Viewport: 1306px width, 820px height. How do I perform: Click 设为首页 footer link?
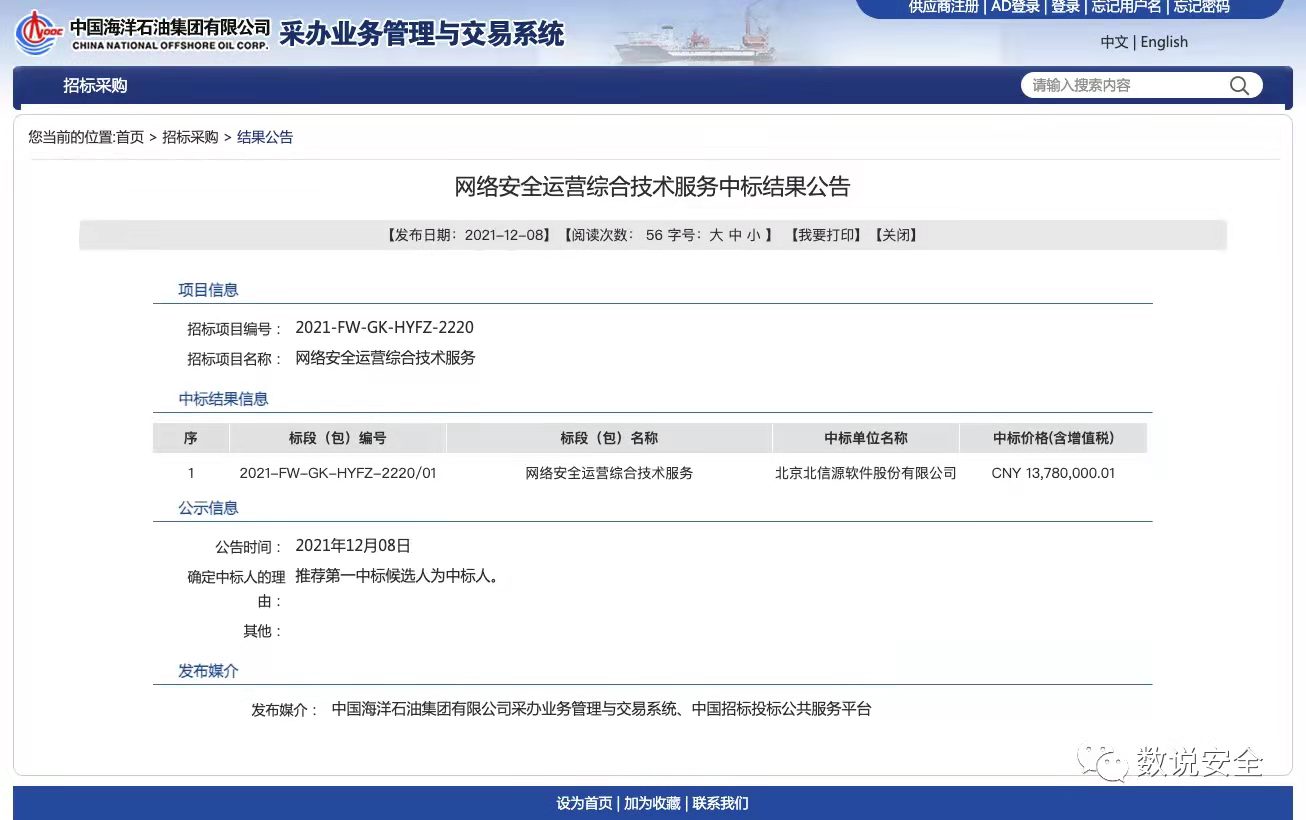(584, 803)
